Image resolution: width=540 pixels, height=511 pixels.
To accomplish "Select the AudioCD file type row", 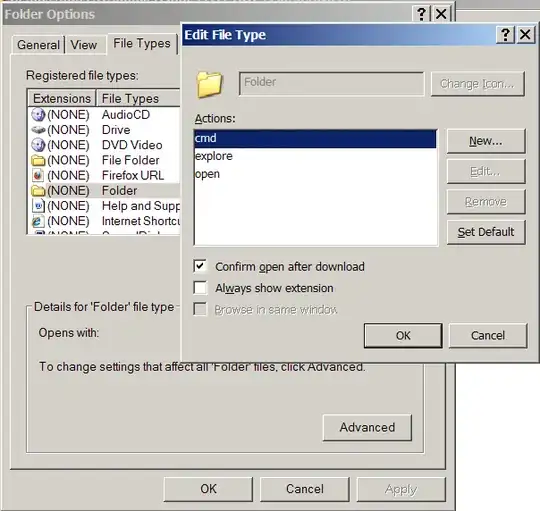I will pos(104,115).
